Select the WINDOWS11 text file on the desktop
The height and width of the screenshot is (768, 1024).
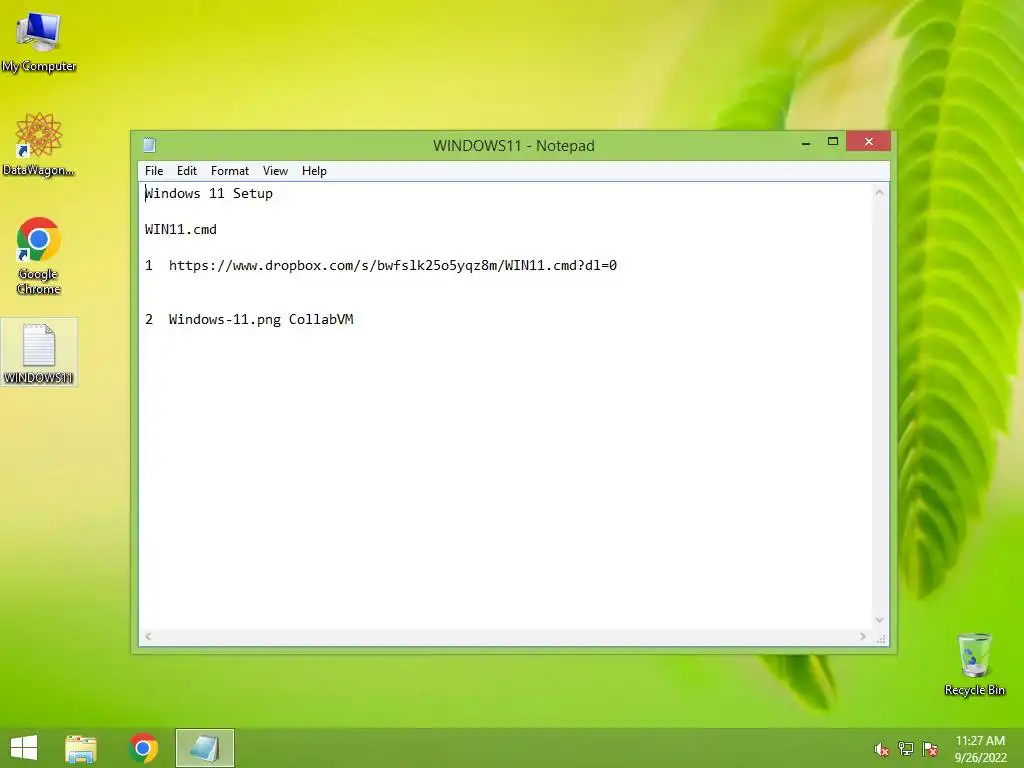pyautogui.click(x=39, y=353)
